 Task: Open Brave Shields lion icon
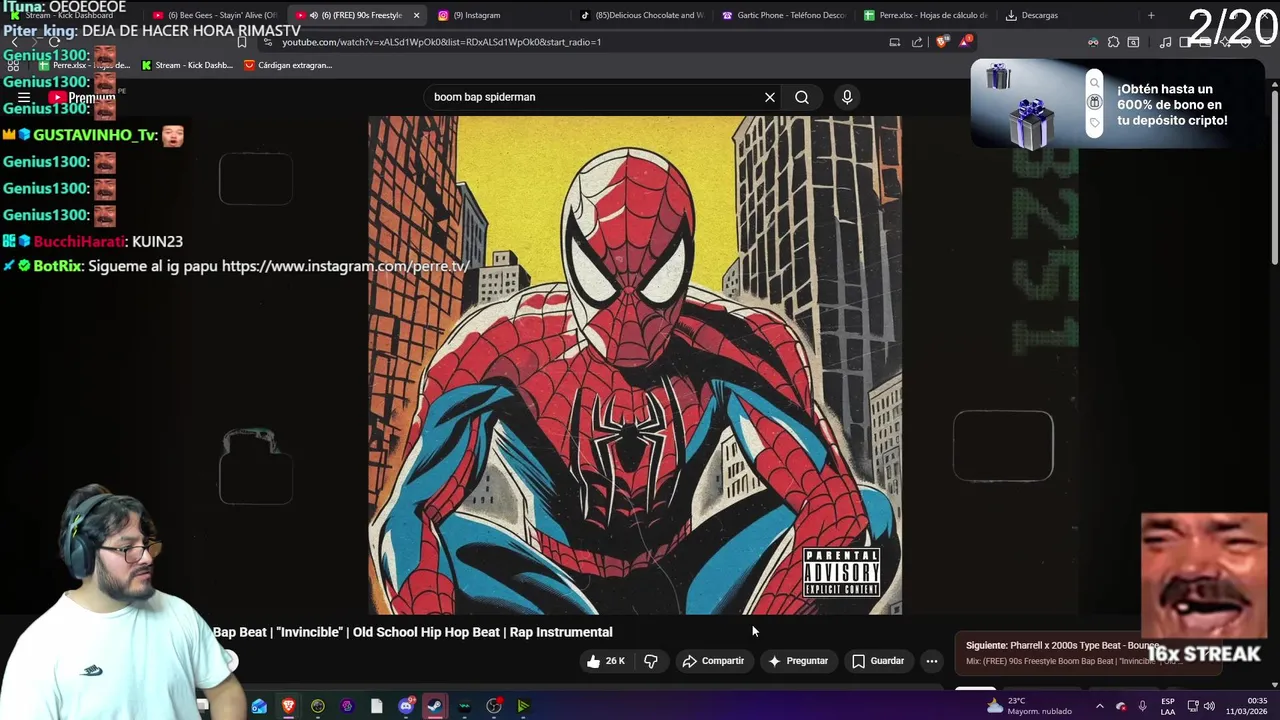tap(941, 42)
